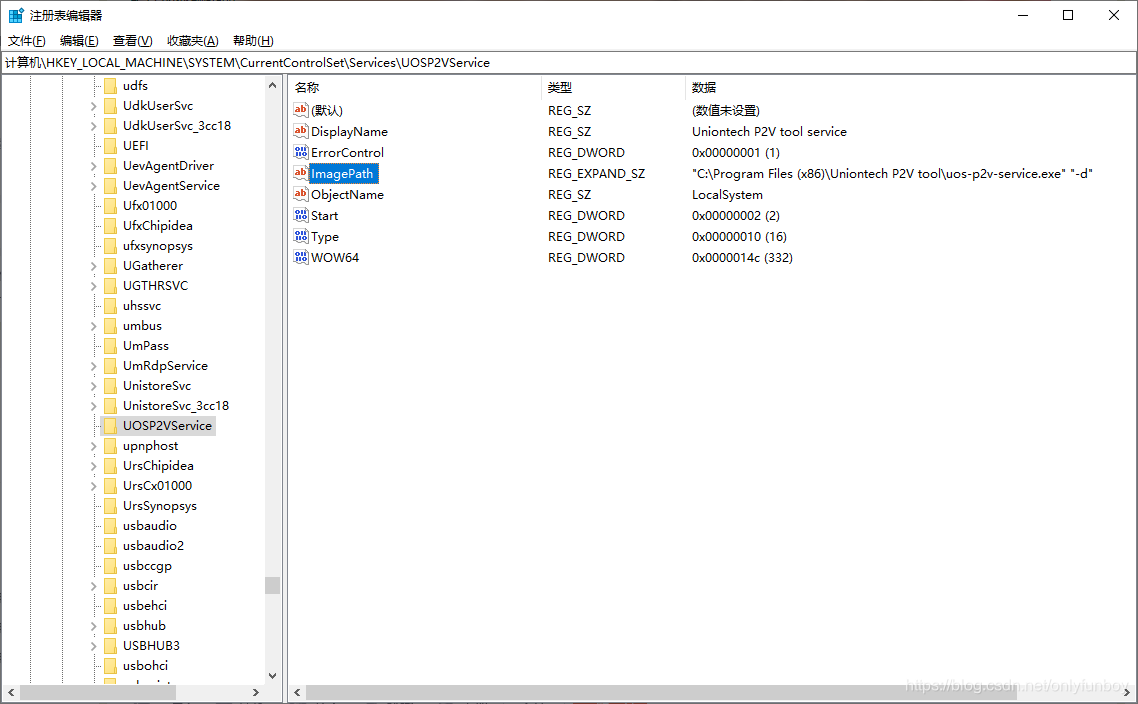Viewport: 1138px width, 704px height.
Task: Click the folder icon of Ufx01000 key
Action: pyautogui.click(x=110, y=206)
